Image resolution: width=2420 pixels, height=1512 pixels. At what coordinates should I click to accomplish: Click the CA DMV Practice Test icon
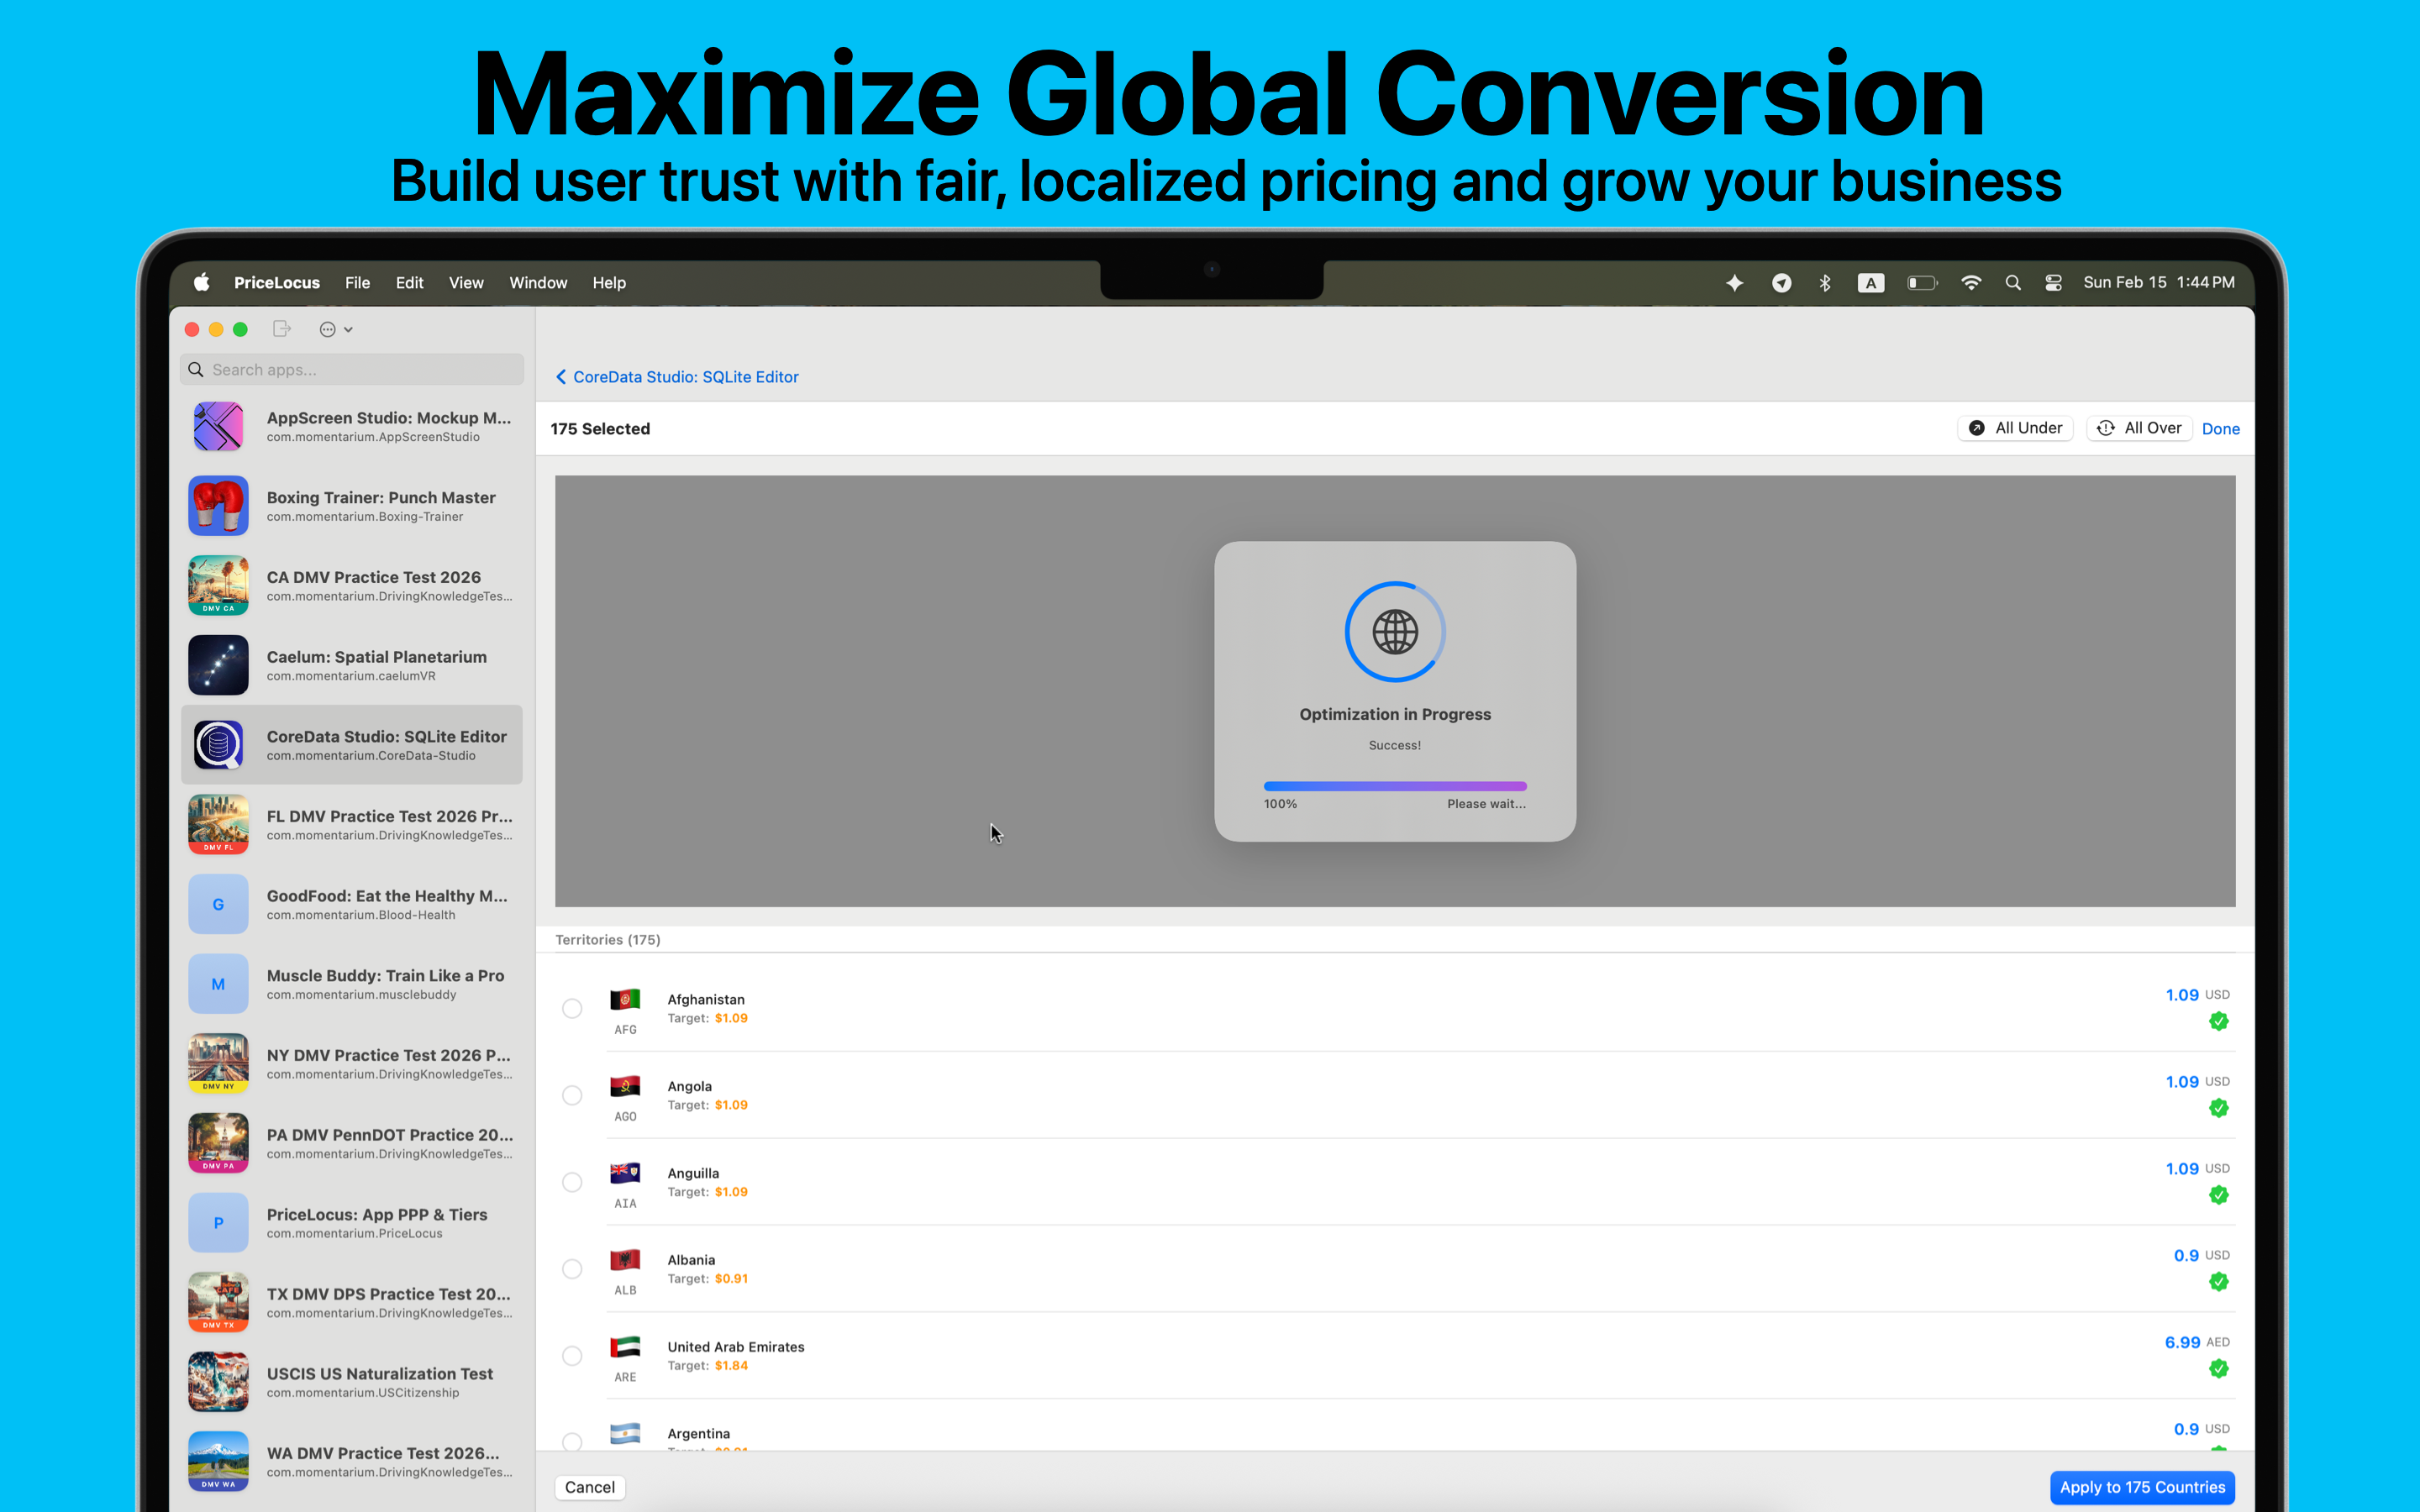point(218,585)
